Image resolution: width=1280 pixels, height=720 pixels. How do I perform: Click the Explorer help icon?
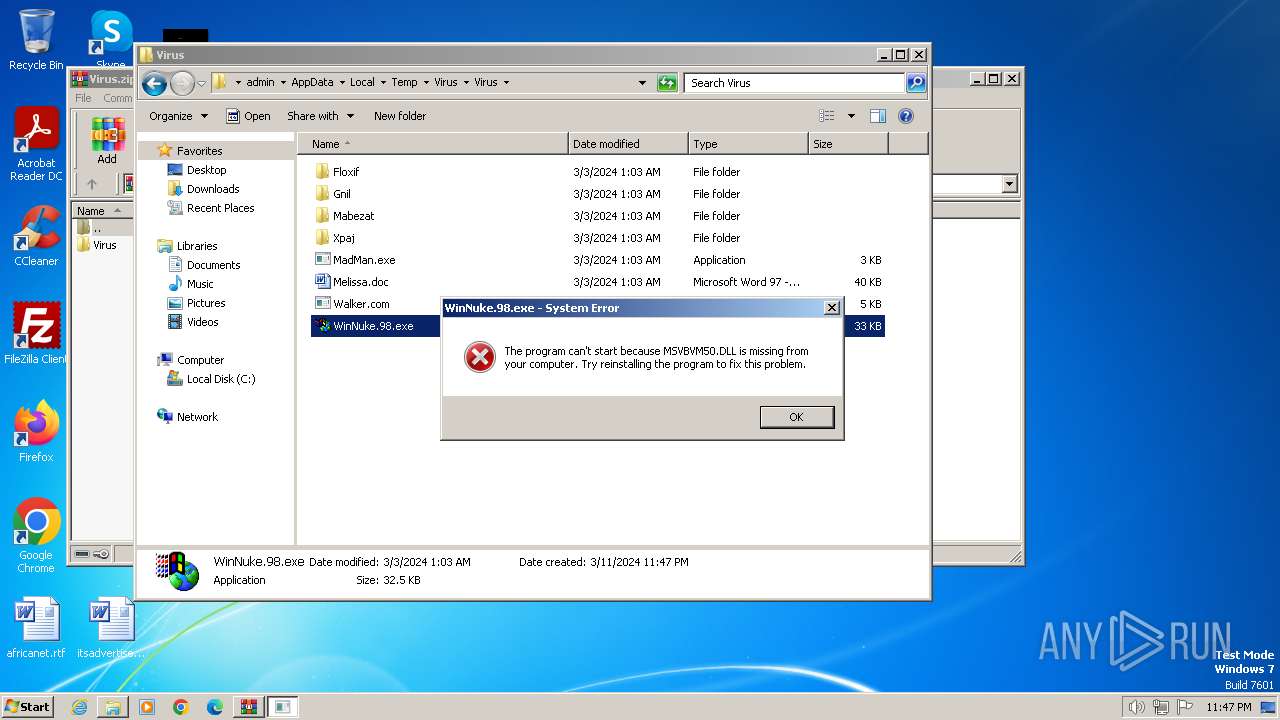point(906,116)
